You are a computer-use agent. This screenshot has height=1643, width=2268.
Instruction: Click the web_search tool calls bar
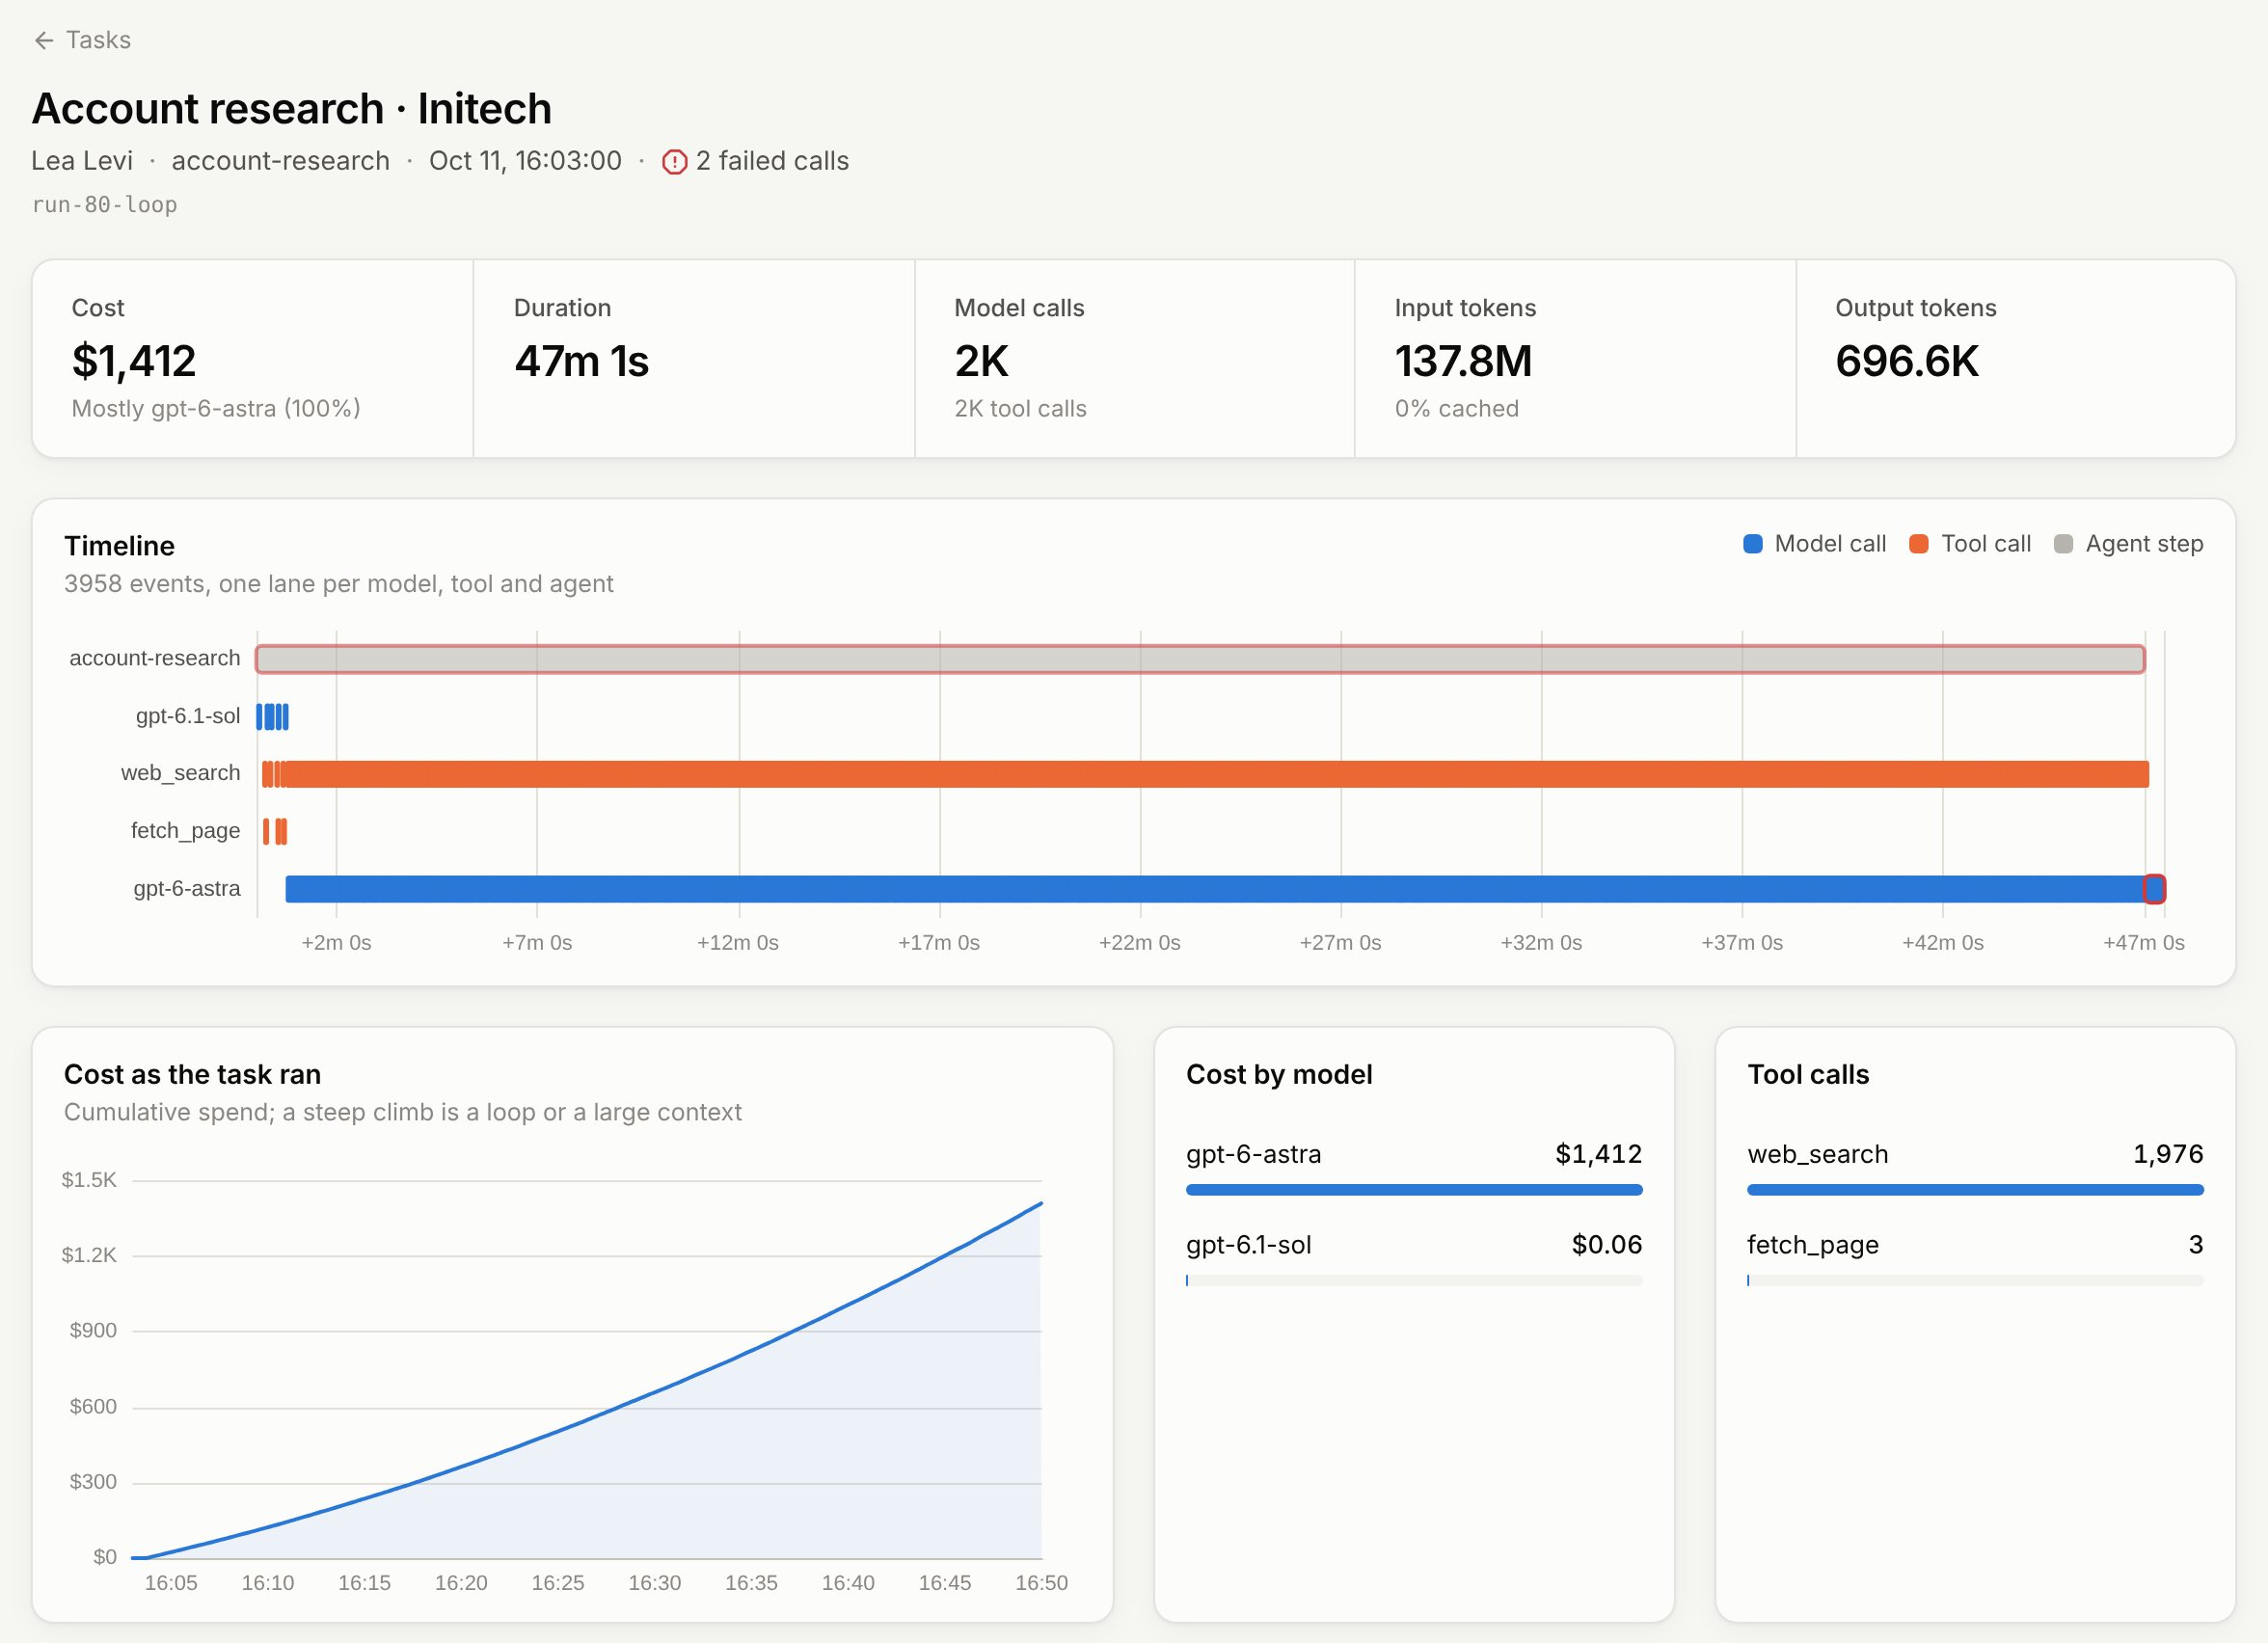1975,1190
